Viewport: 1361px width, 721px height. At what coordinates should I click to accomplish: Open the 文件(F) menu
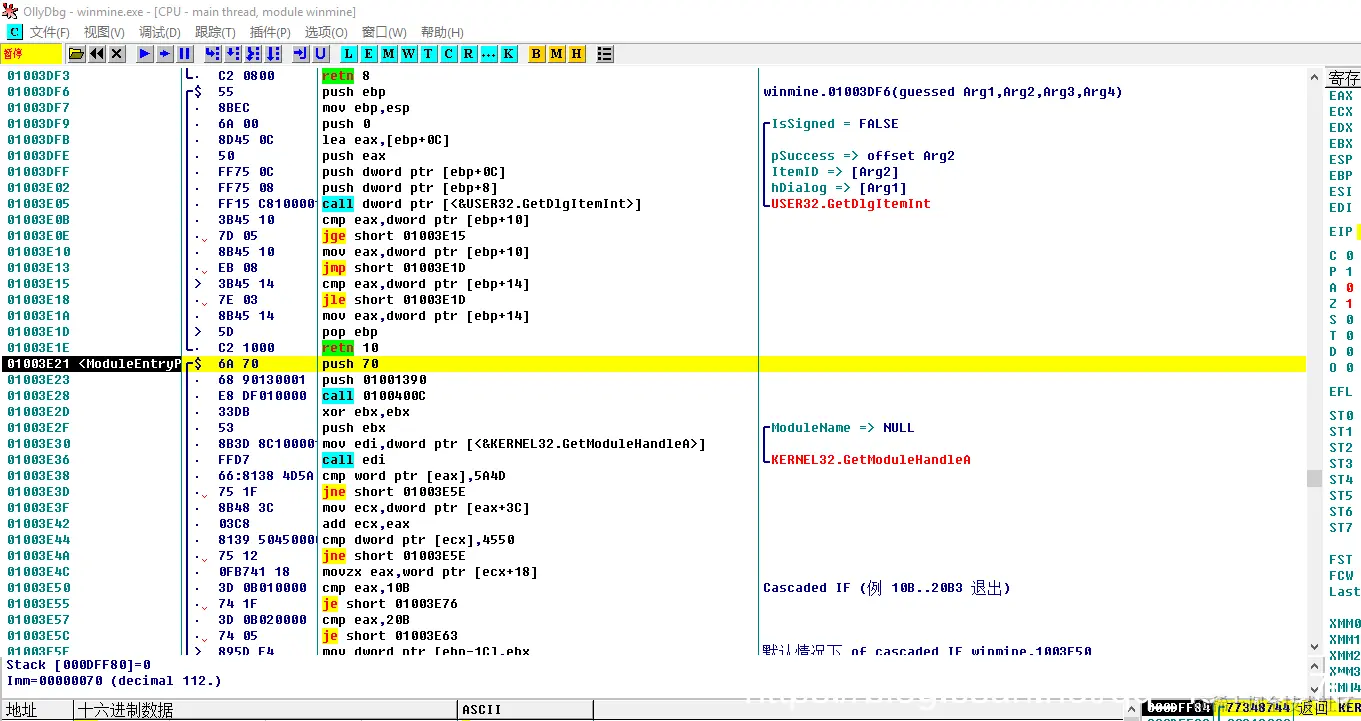[x=50, y=32]
